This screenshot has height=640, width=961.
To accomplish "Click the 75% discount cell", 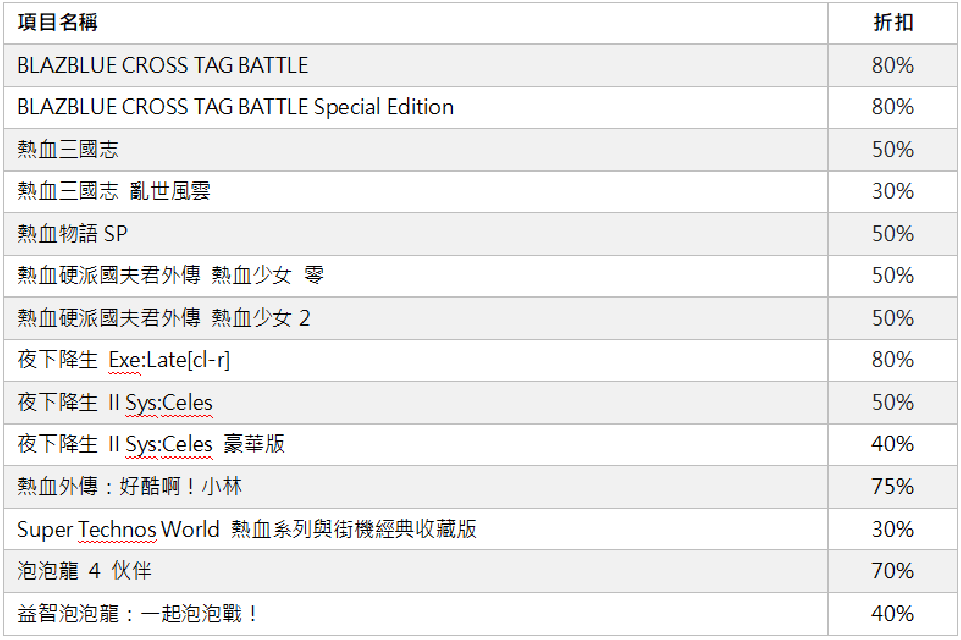I will pos(892,487).
